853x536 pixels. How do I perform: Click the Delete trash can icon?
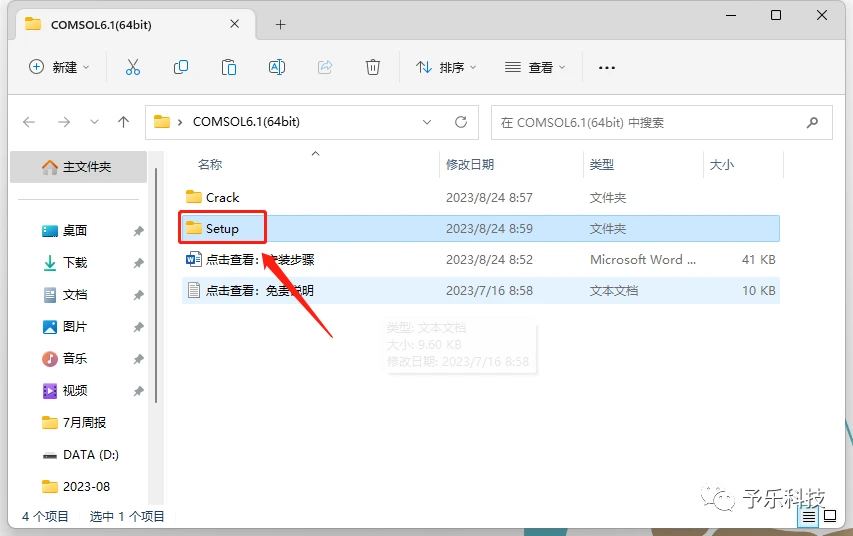click(373, 67)
